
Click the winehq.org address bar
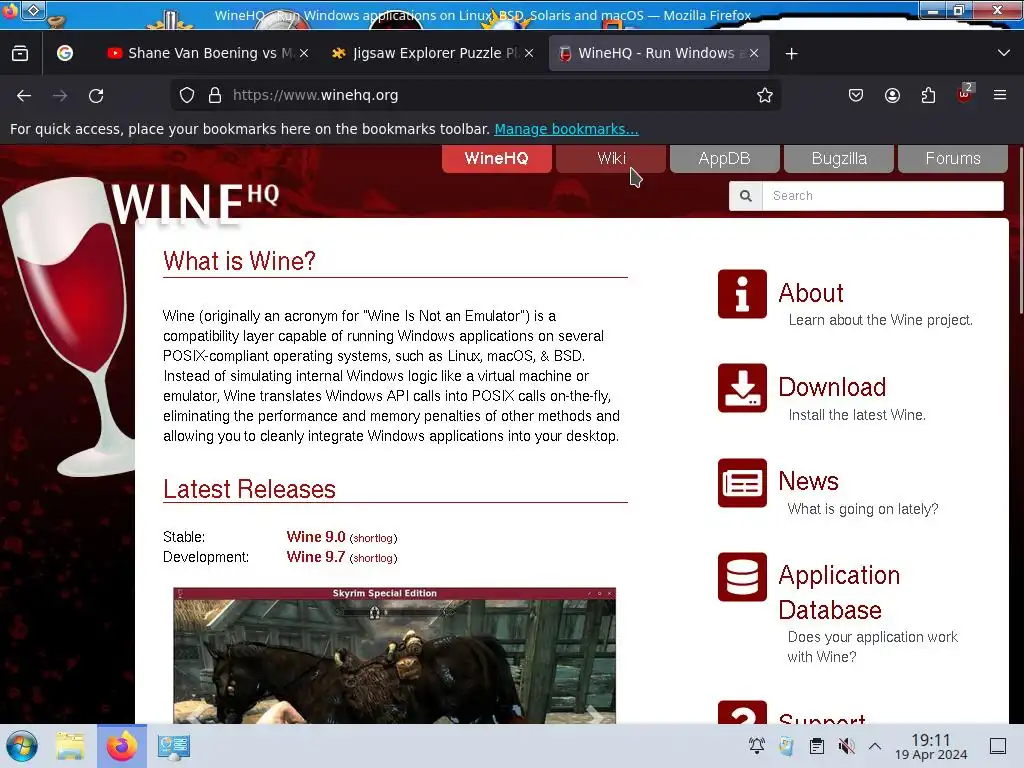(475, 95)
